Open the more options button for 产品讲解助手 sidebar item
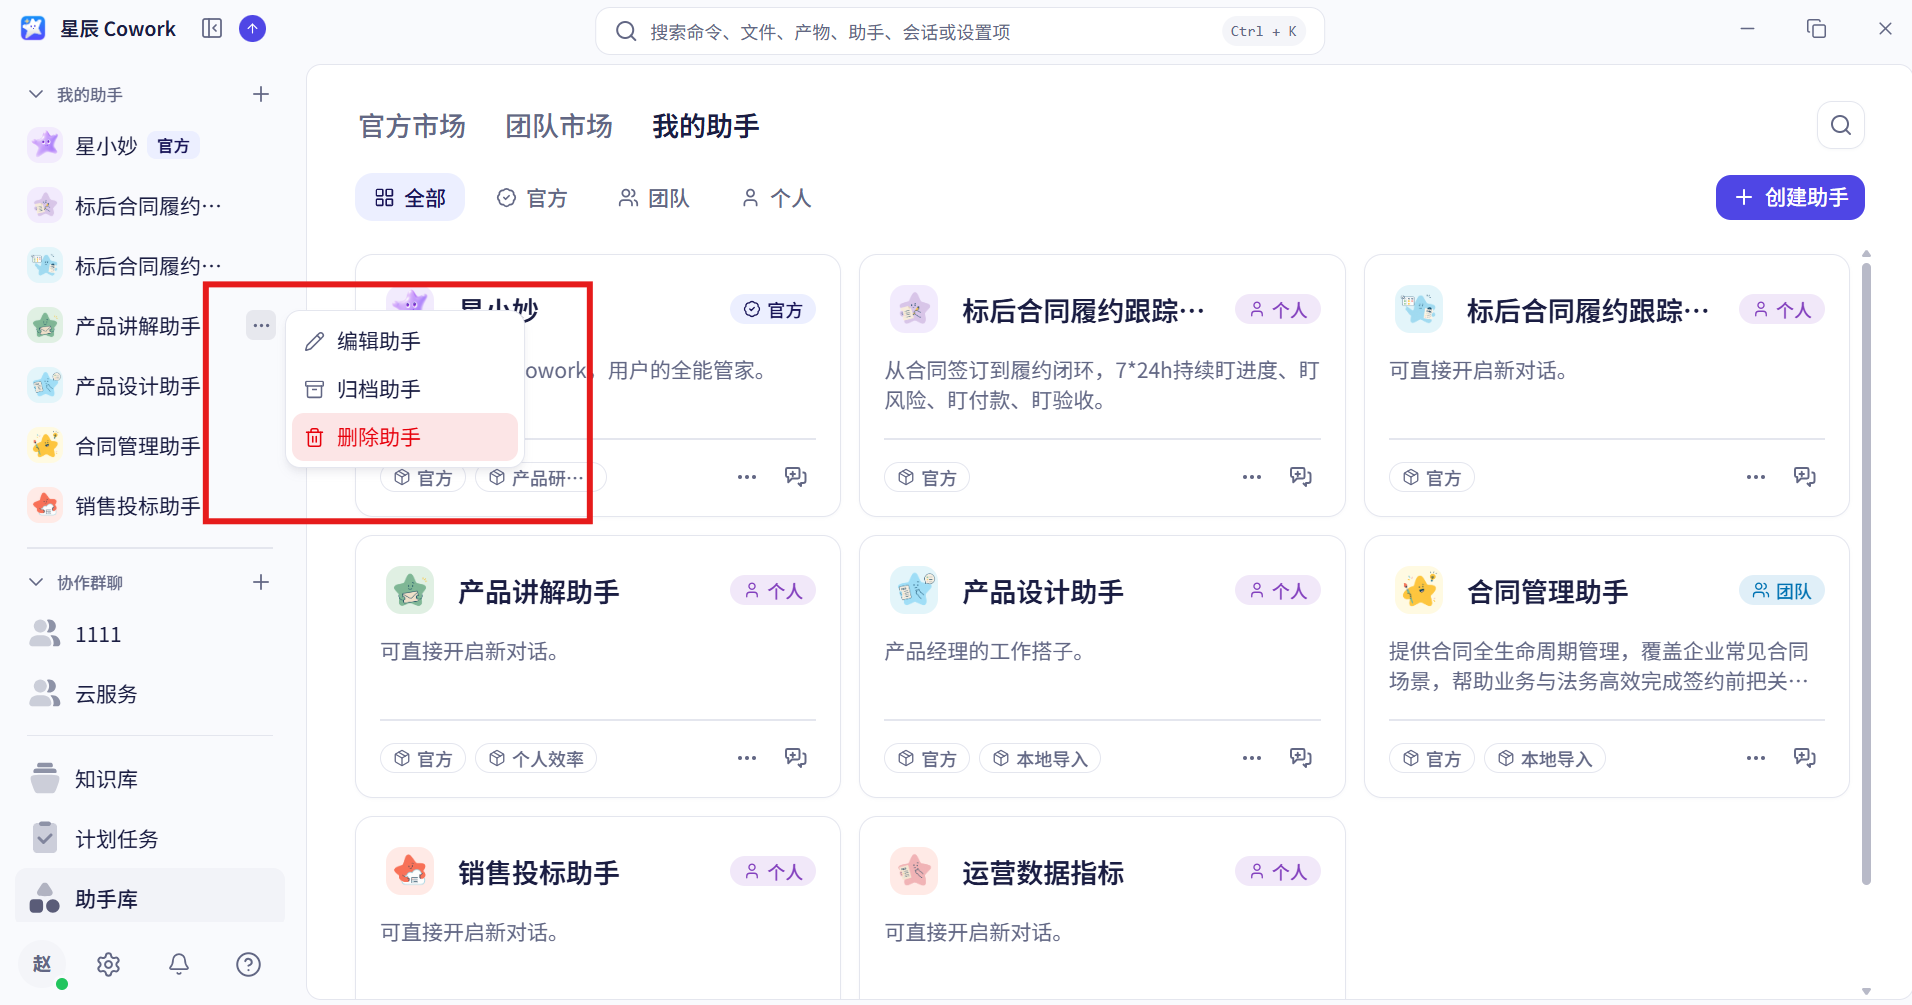 tap(261, 325)
